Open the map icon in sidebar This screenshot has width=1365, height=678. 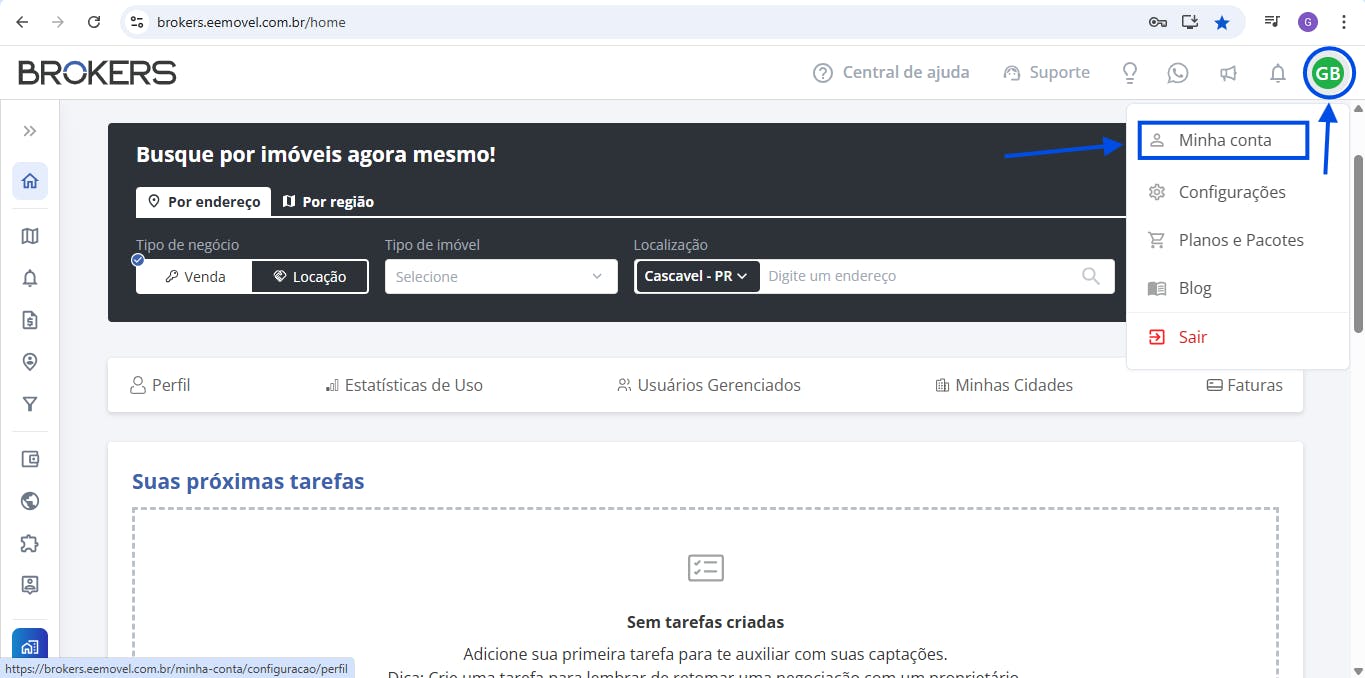pyautogui.click(x=30, y=236)
